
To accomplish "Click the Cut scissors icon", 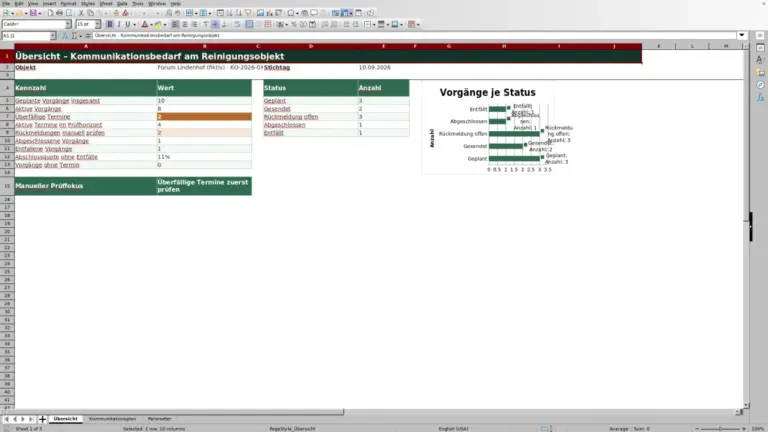I will 81,13.
